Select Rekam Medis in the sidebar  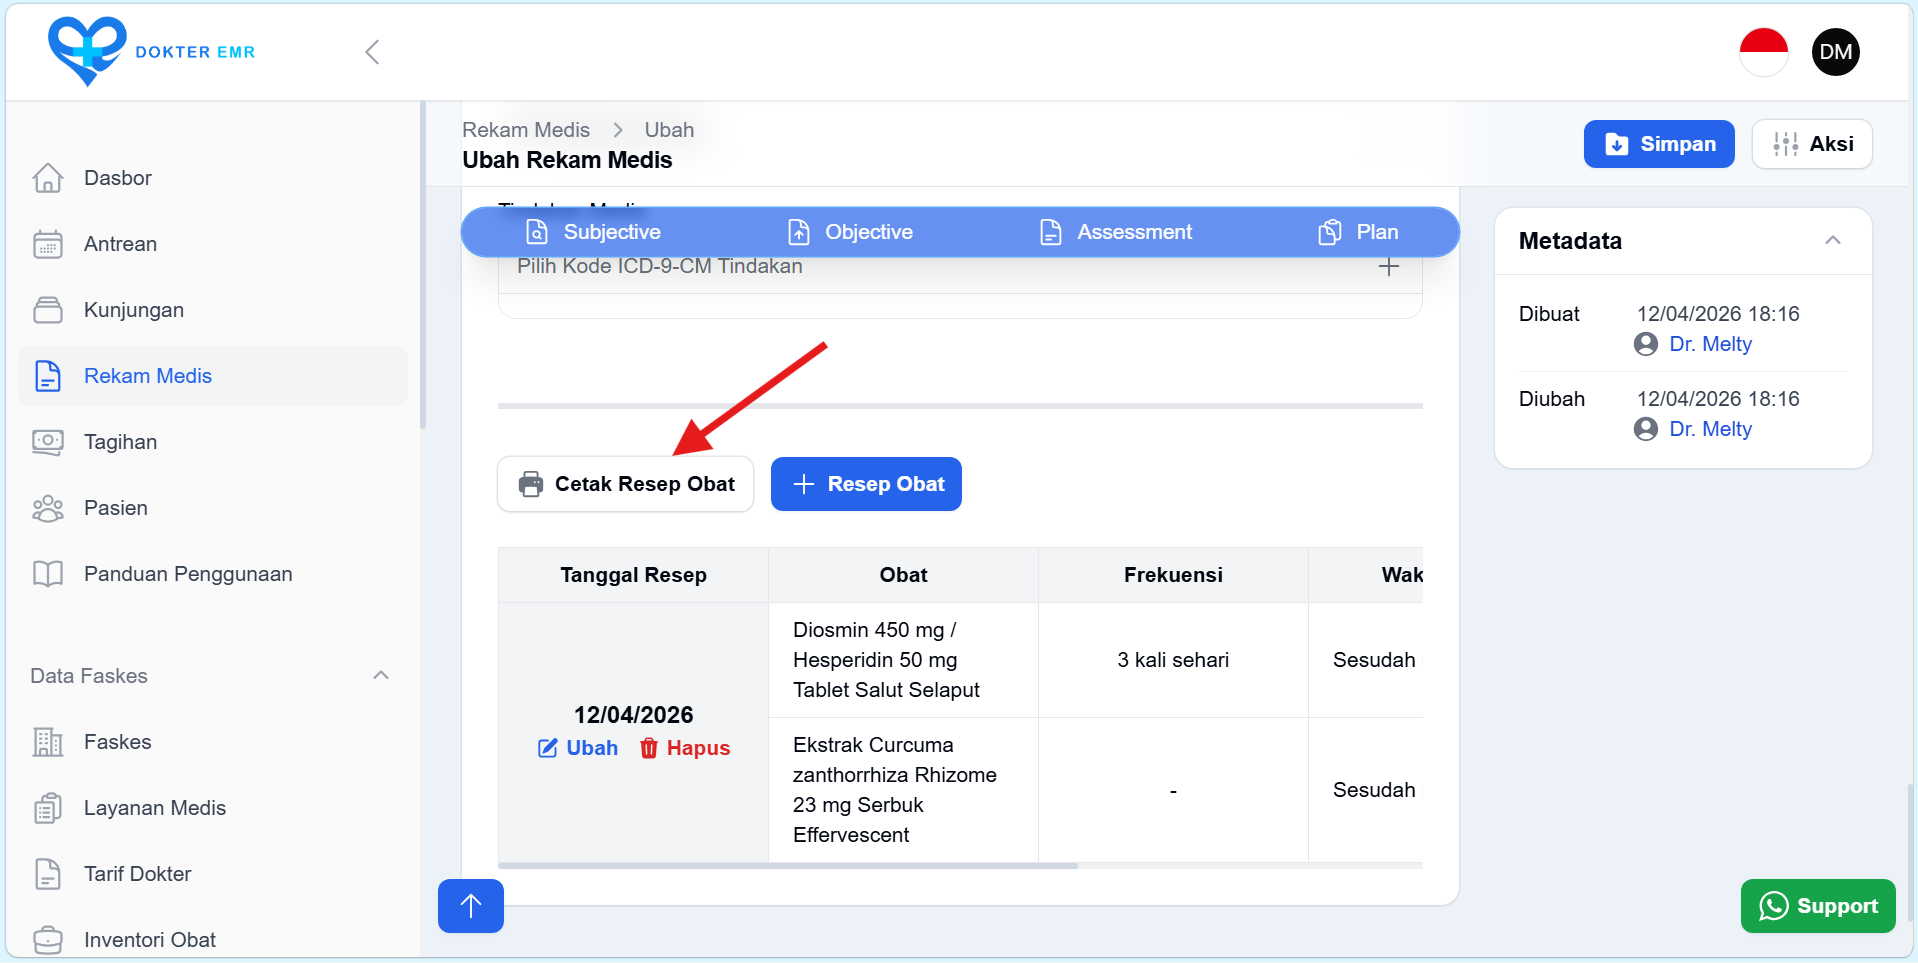(212, 376)
